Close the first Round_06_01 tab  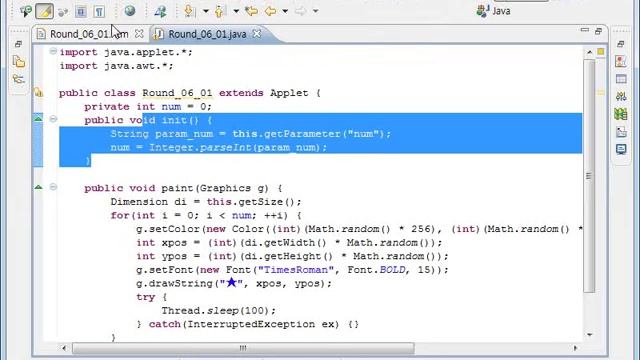[139, 34]
